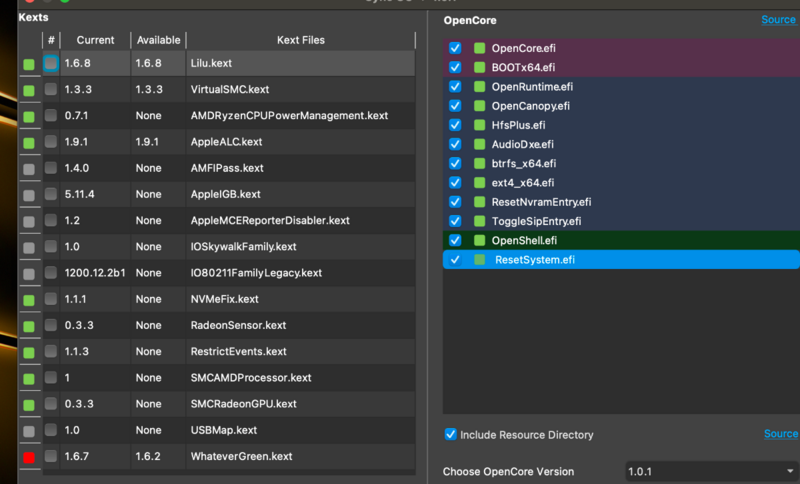
Task: Click green status square for VirtualSMC.kext
Action: pyautogui.click(x=29, y=91)
